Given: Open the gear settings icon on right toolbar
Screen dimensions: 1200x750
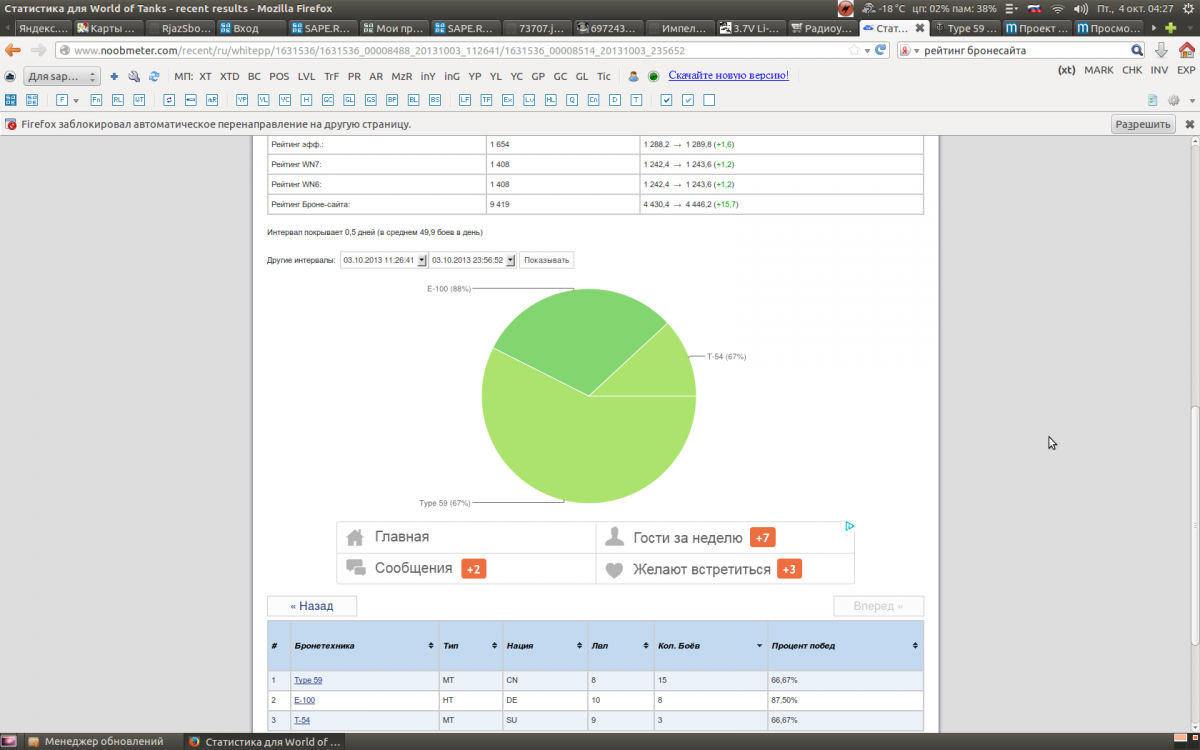Looking at the screenshot, I should [1173, 100].
